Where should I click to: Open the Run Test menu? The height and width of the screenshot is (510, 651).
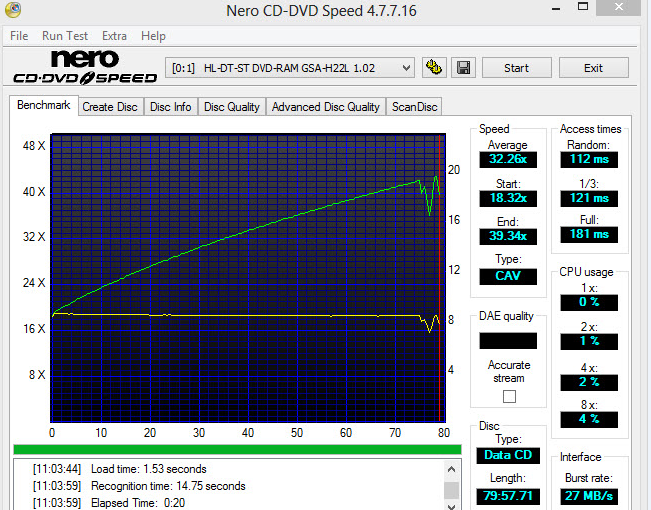65,36
